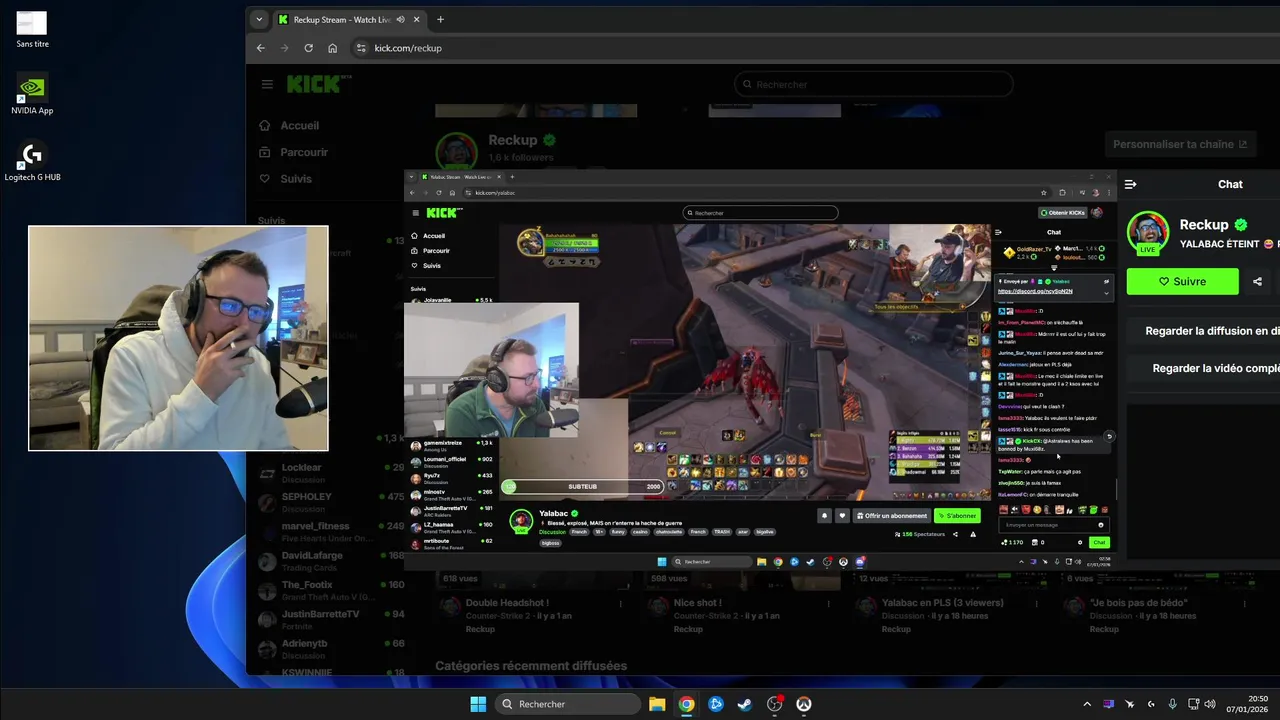Click the taskbar Rechercher search box
Screen dimensions: 1280x720
pos(567,704)
